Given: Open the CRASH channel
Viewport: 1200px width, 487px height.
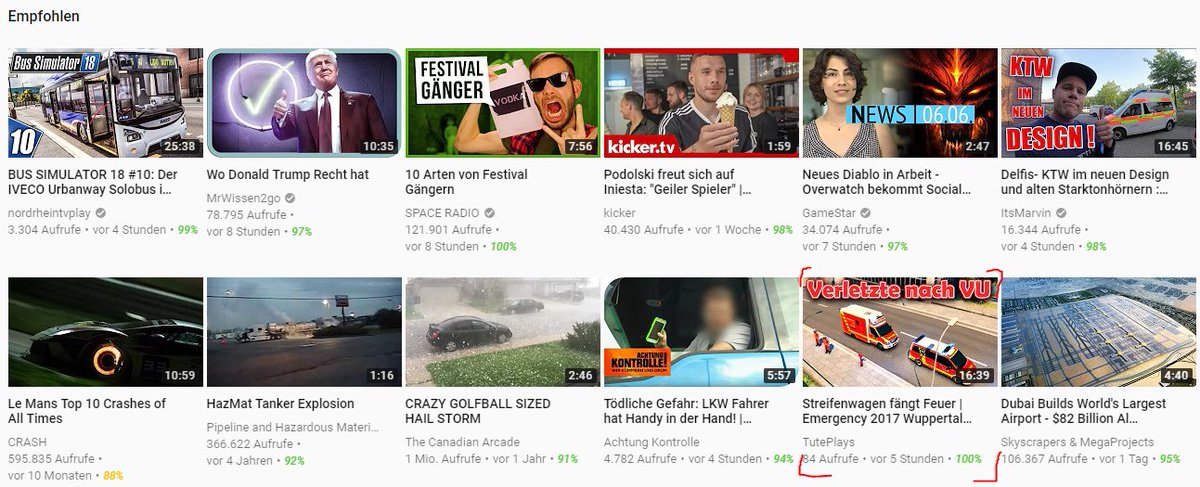Looking at the screenshot, I should click(x=27, y=442).
